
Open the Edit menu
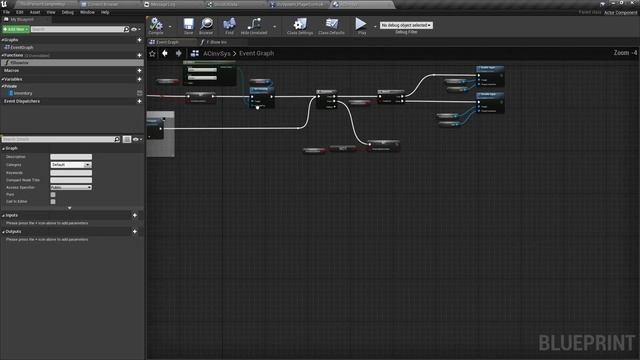click(20, 12)
